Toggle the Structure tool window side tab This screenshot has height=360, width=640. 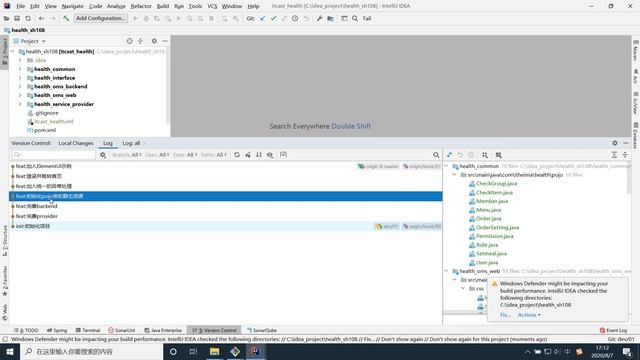4,241
